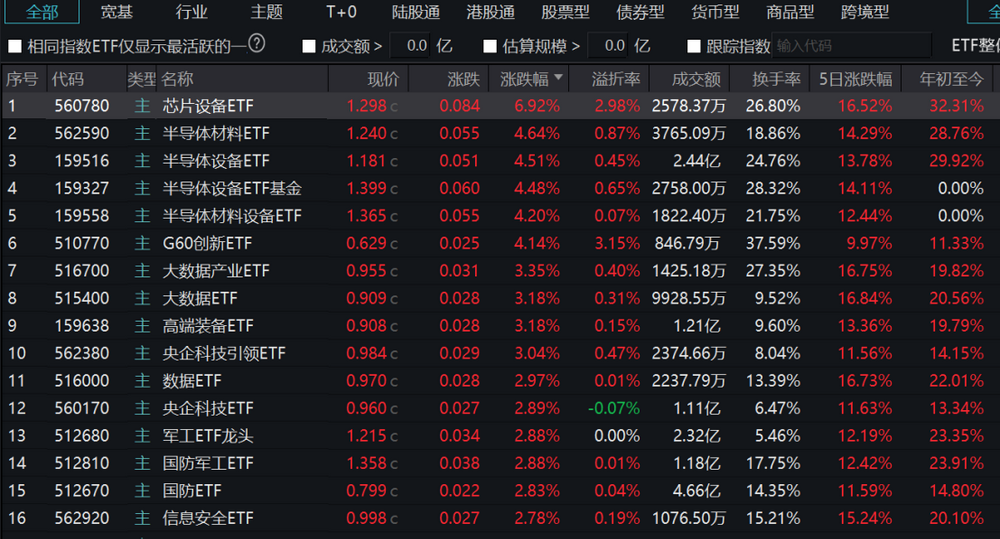Click the 主 type icon for 信息安全ETF
Image resolution: width=1000 pixels, height=539 pixels.
pos(141,518)
